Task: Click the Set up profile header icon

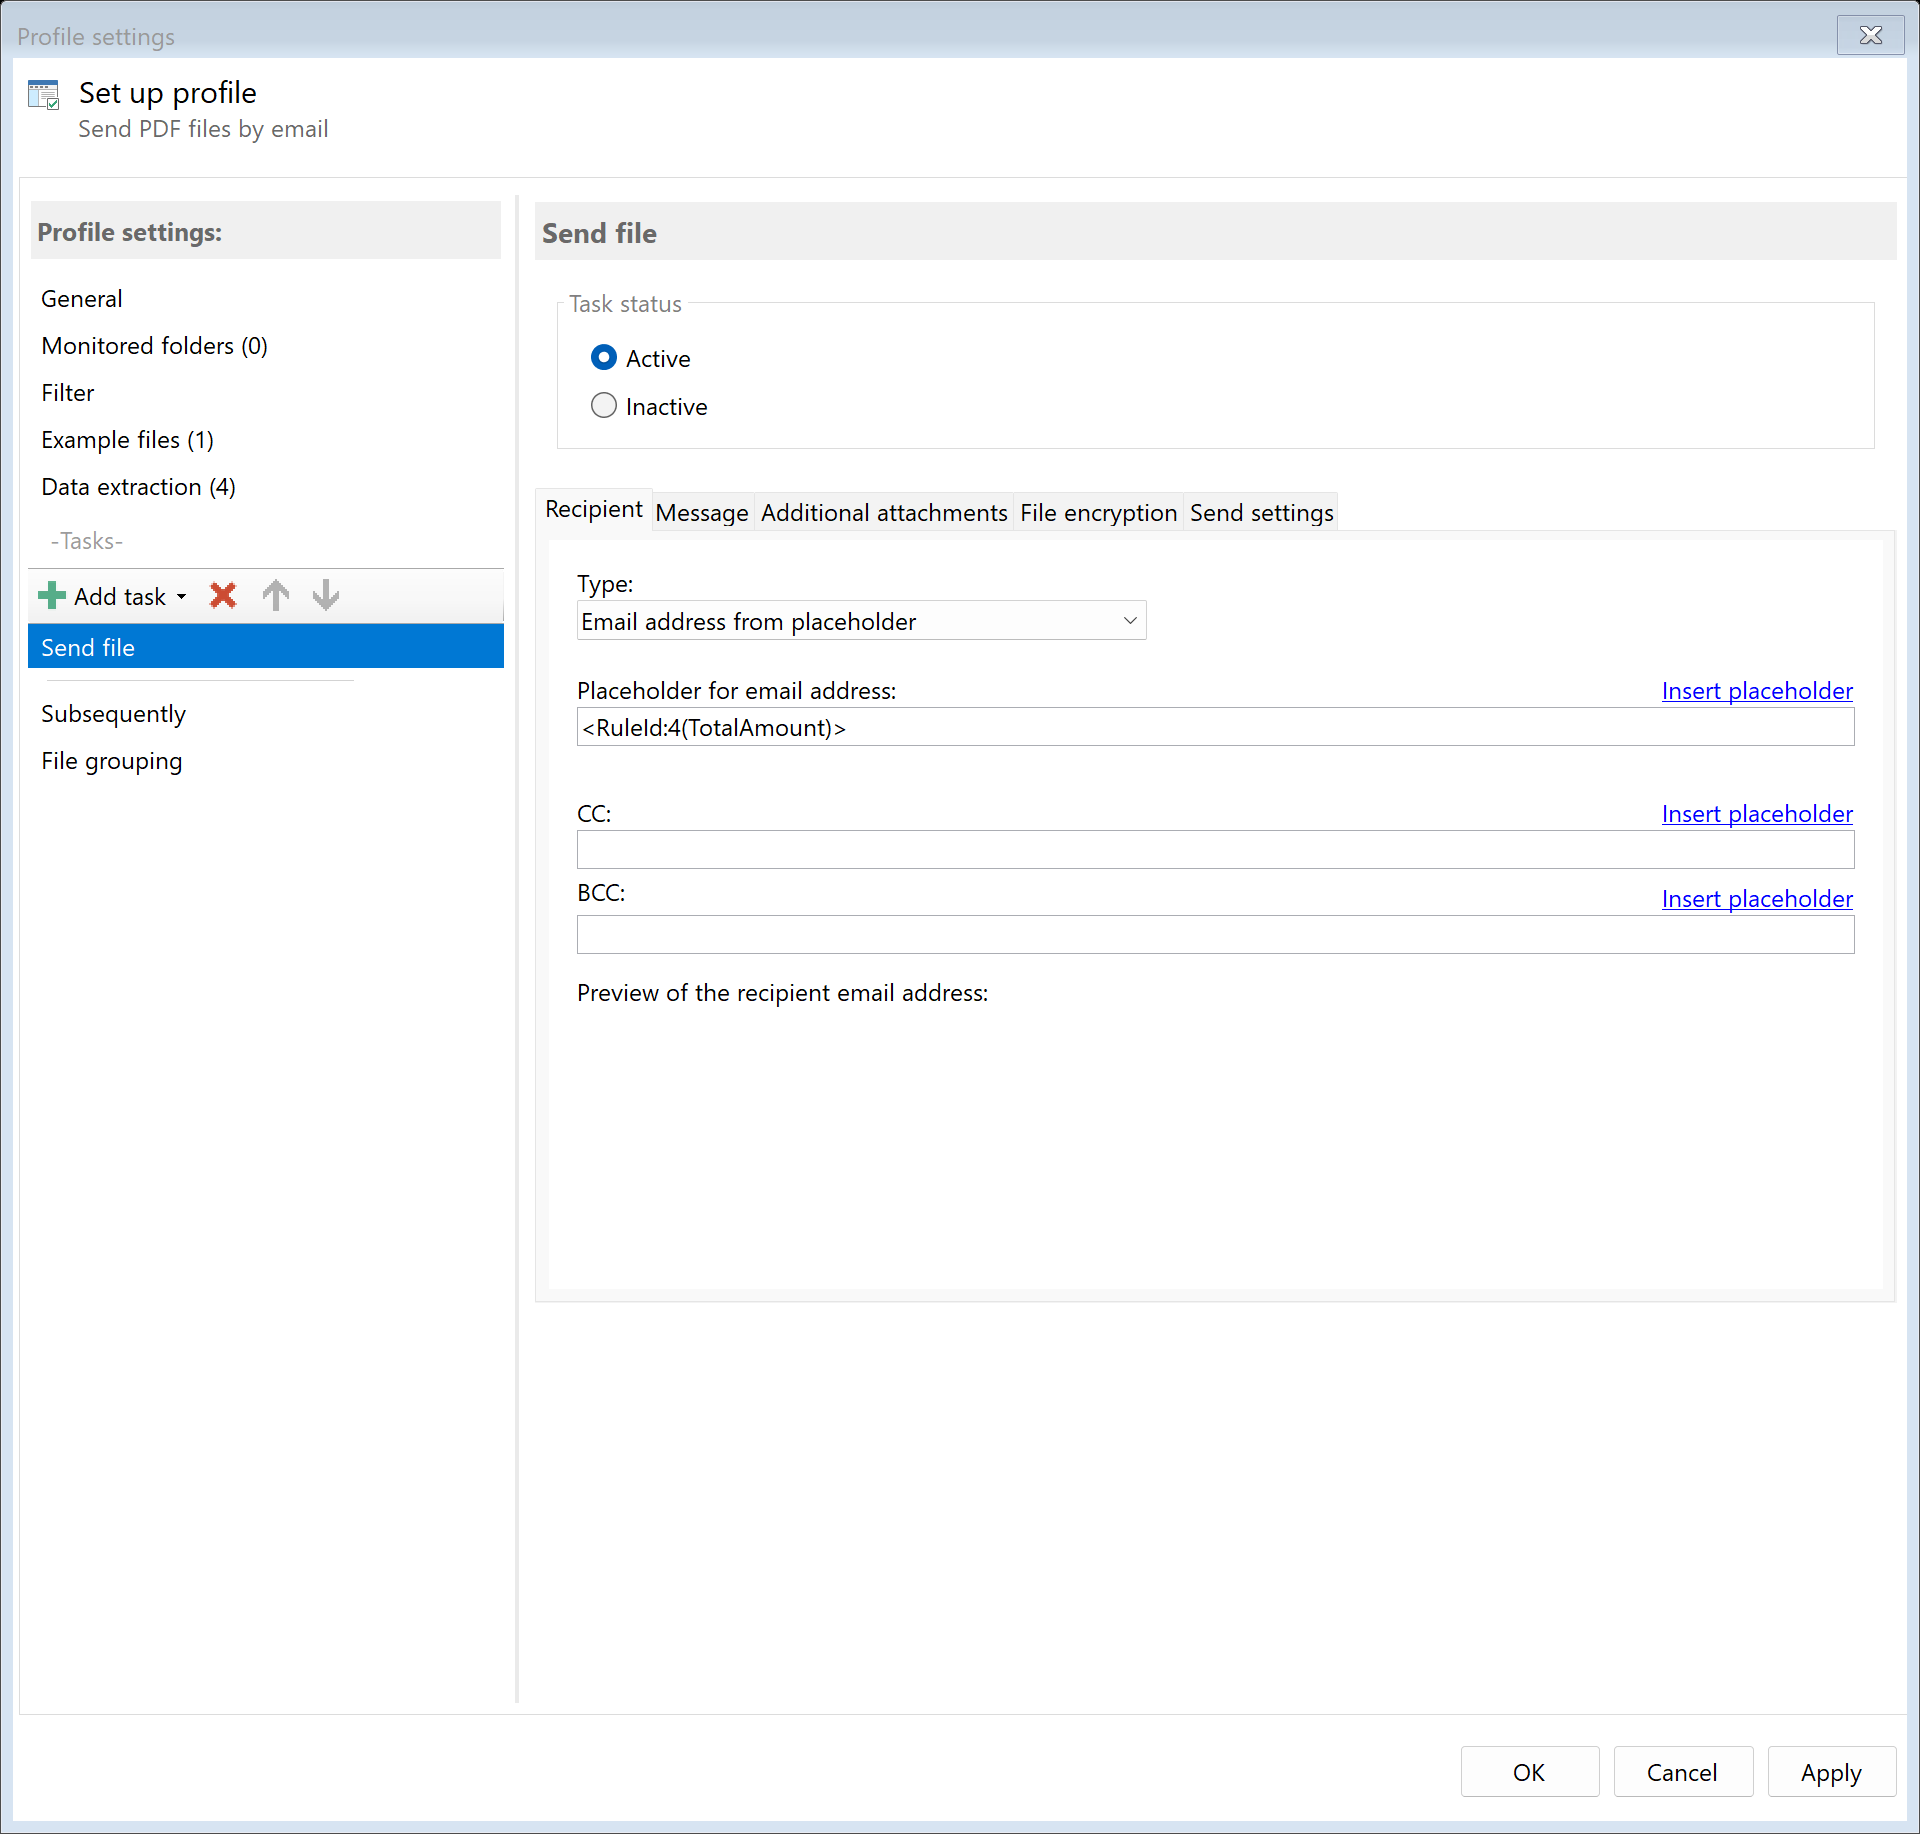Action: point(44,95)
